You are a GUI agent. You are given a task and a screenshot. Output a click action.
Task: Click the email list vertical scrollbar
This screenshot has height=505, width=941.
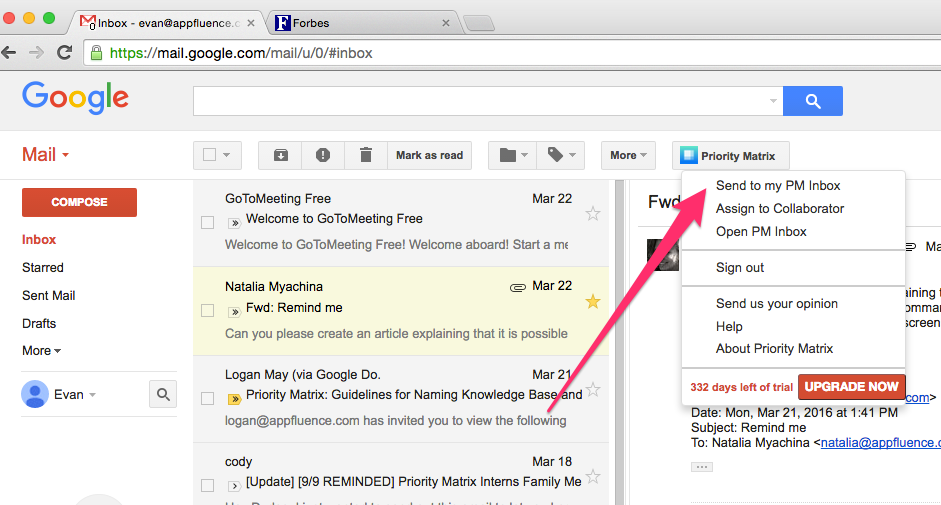point(620,342)
